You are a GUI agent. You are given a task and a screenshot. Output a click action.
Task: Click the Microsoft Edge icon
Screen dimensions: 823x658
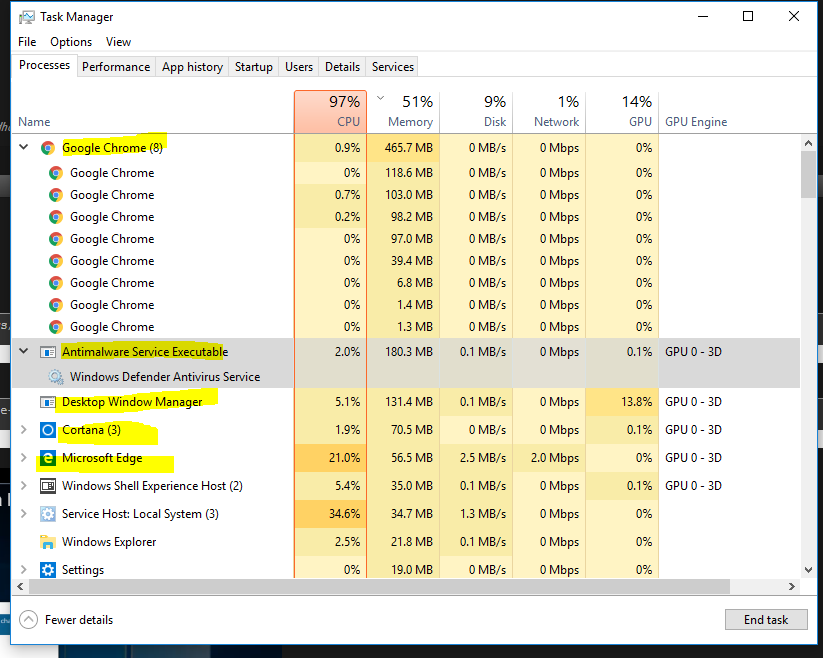pyautogui.click(x=48, y=458)
